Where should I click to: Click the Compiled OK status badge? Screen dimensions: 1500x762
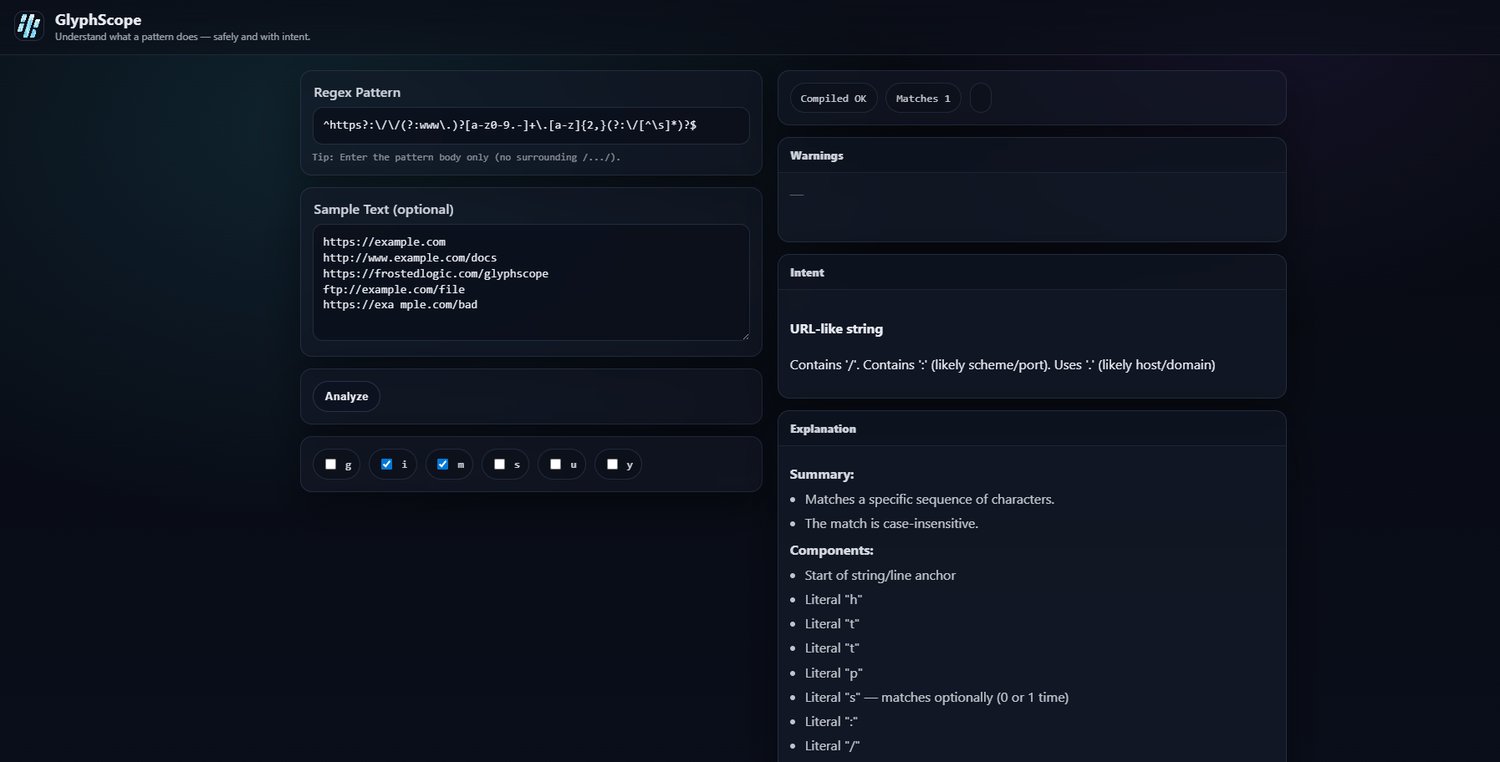pos(833,98)
